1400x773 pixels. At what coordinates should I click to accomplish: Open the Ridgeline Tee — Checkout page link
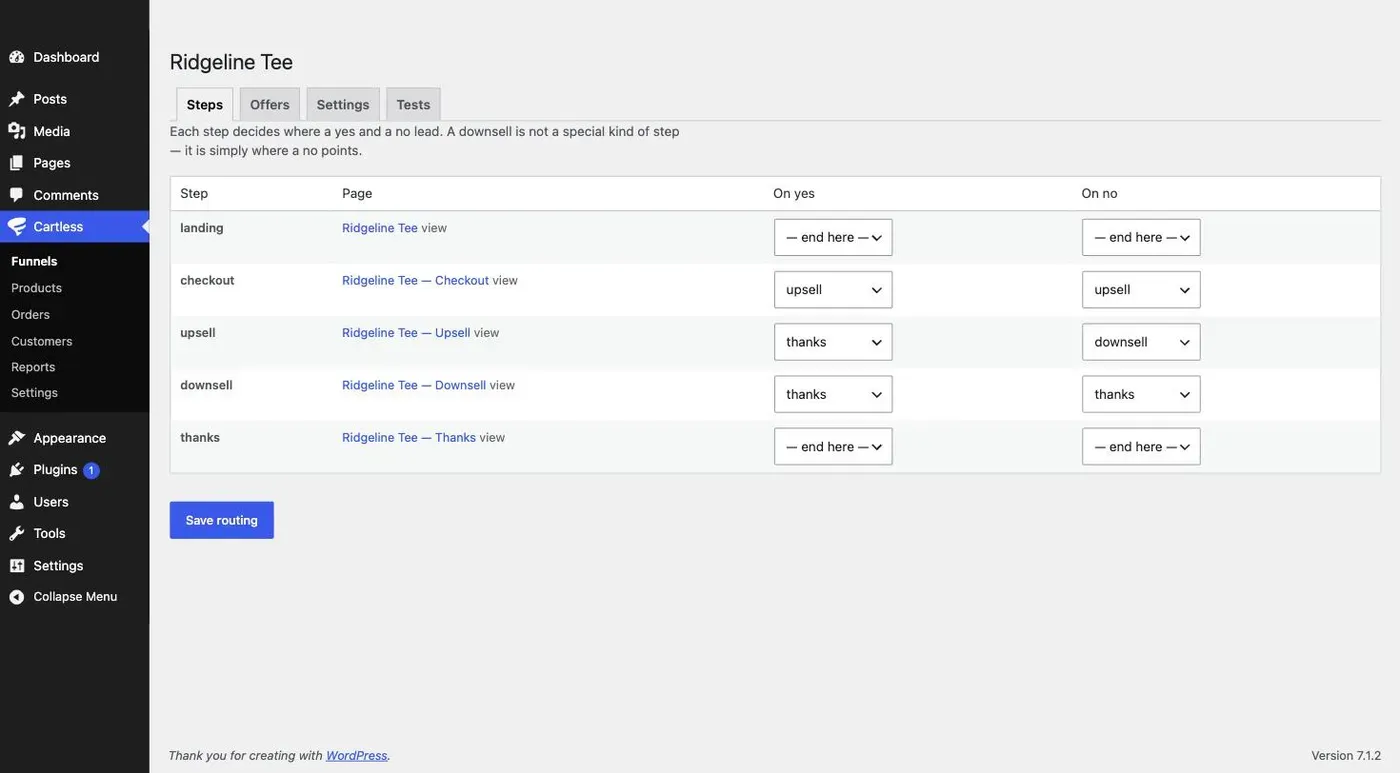click(415, 280)
